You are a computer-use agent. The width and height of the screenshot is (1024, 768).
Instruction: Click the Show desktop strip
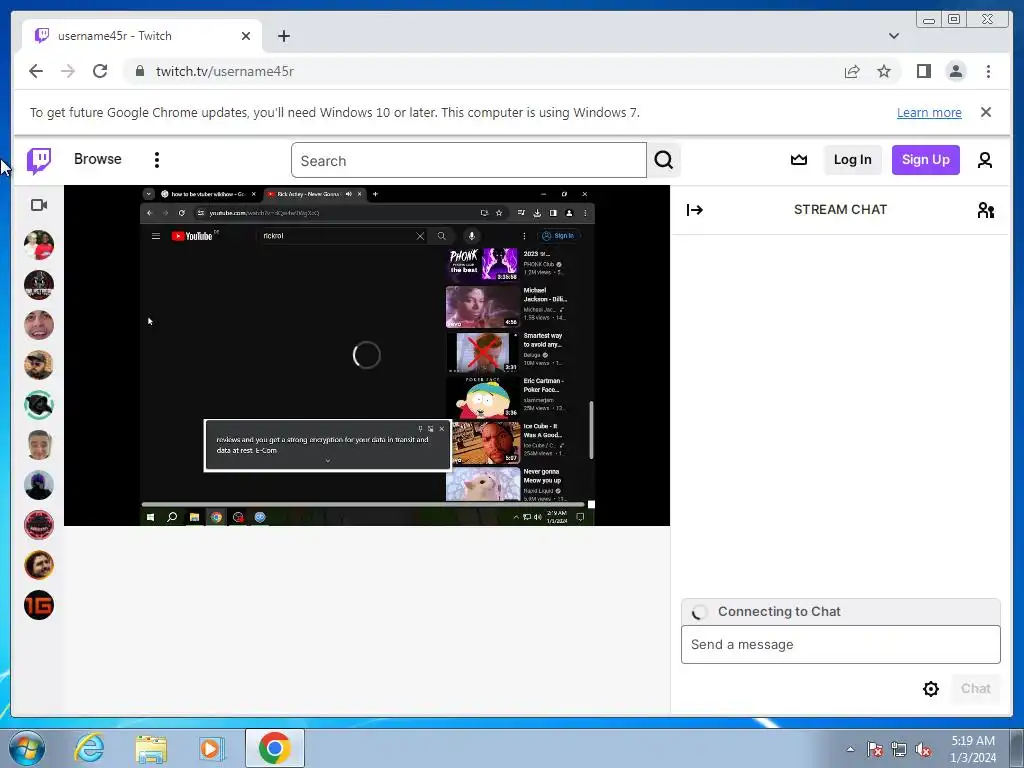point(1017,748)
